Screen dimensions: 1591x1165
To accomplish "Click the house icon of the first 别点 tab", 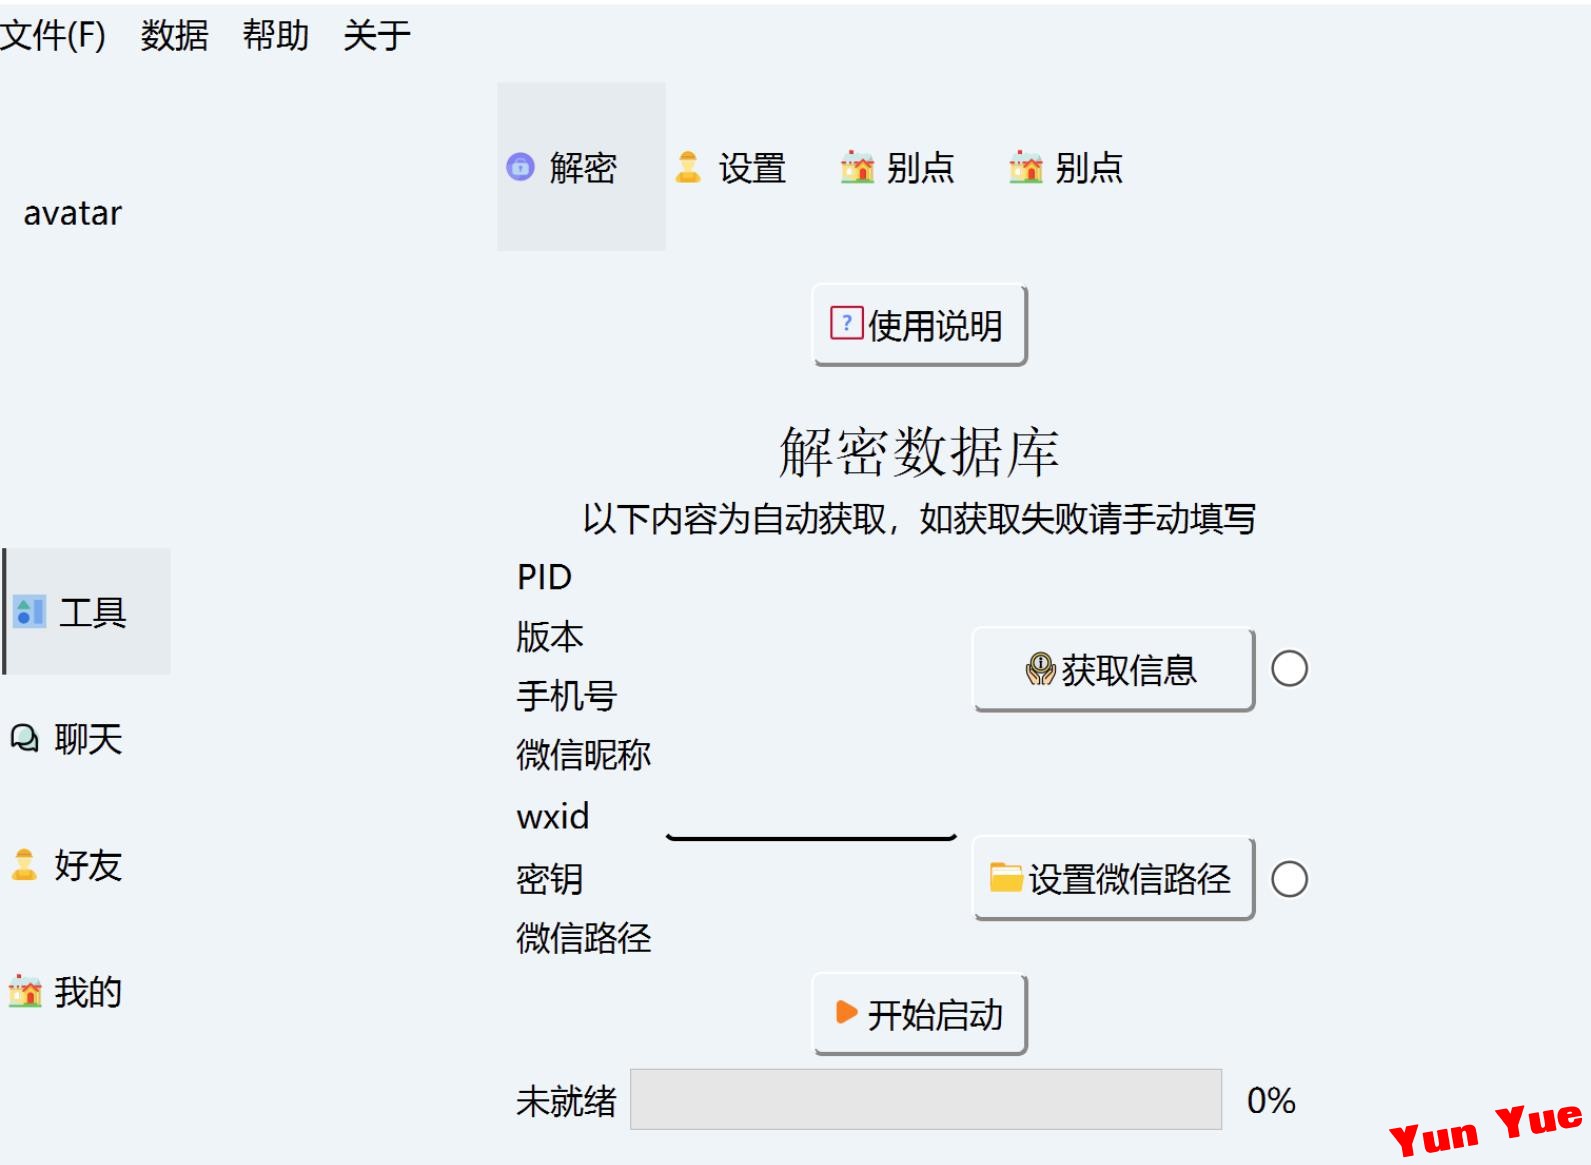I will 857,166.
